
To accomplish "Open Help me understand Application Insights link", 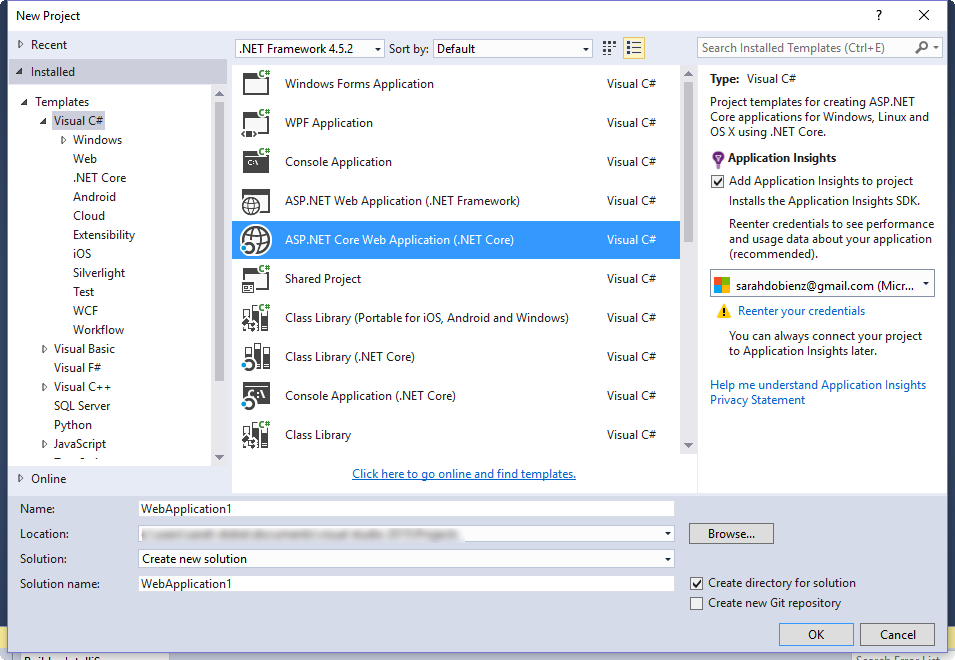I will pyautogui.click(x=817, y=385).
